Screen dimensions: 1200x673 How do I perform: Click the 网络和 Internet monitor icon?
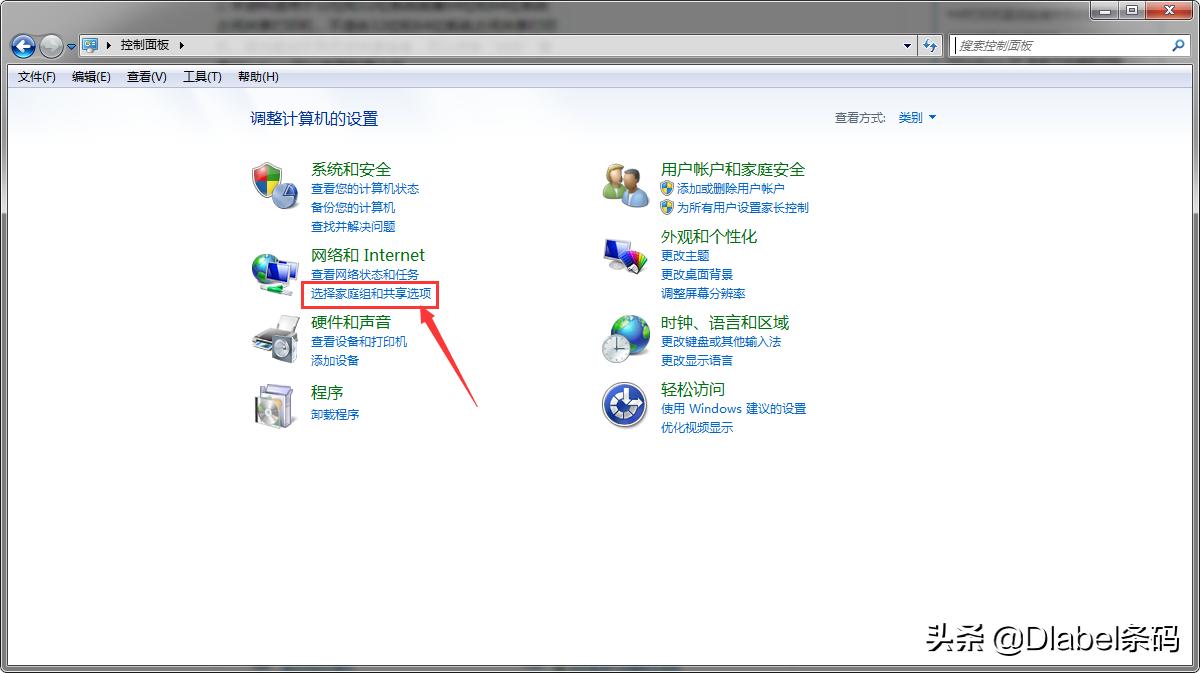(x=274, y=271)
